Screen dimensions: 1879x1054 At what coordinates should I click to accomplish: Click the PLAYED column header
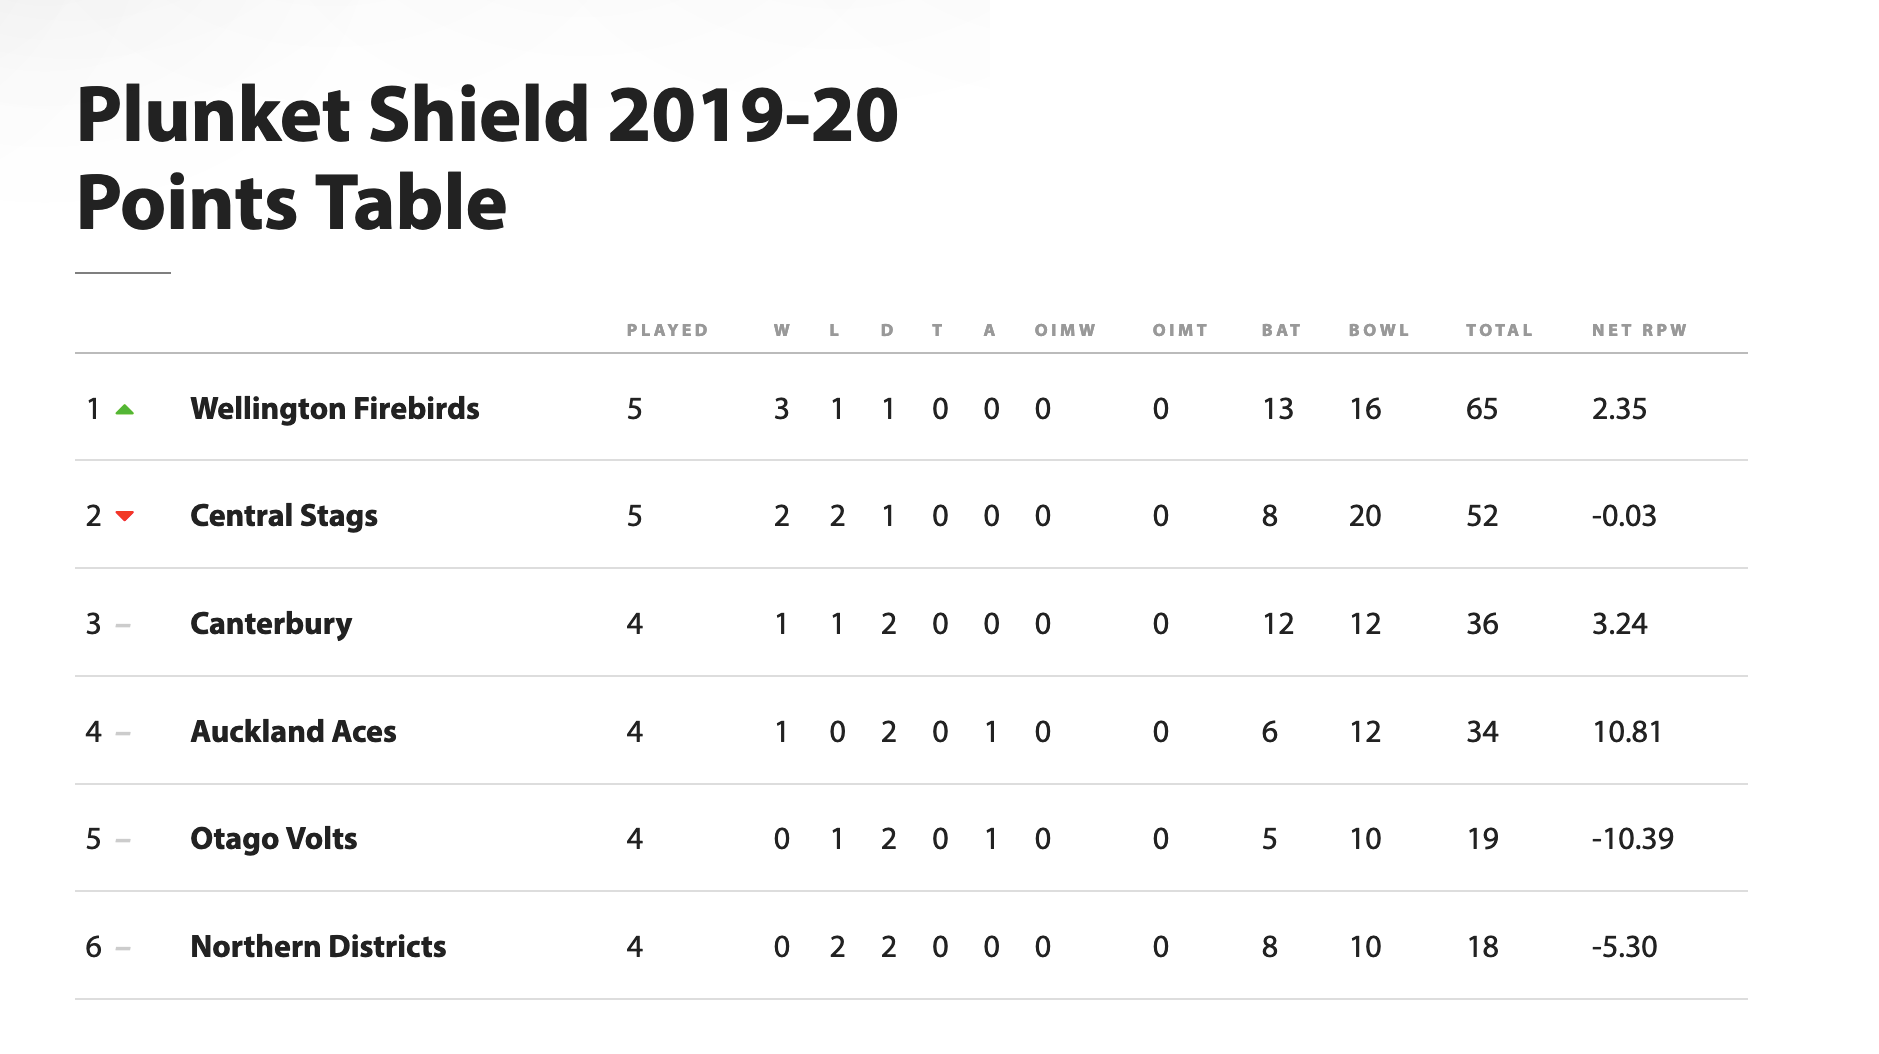[x=667, y=330]
